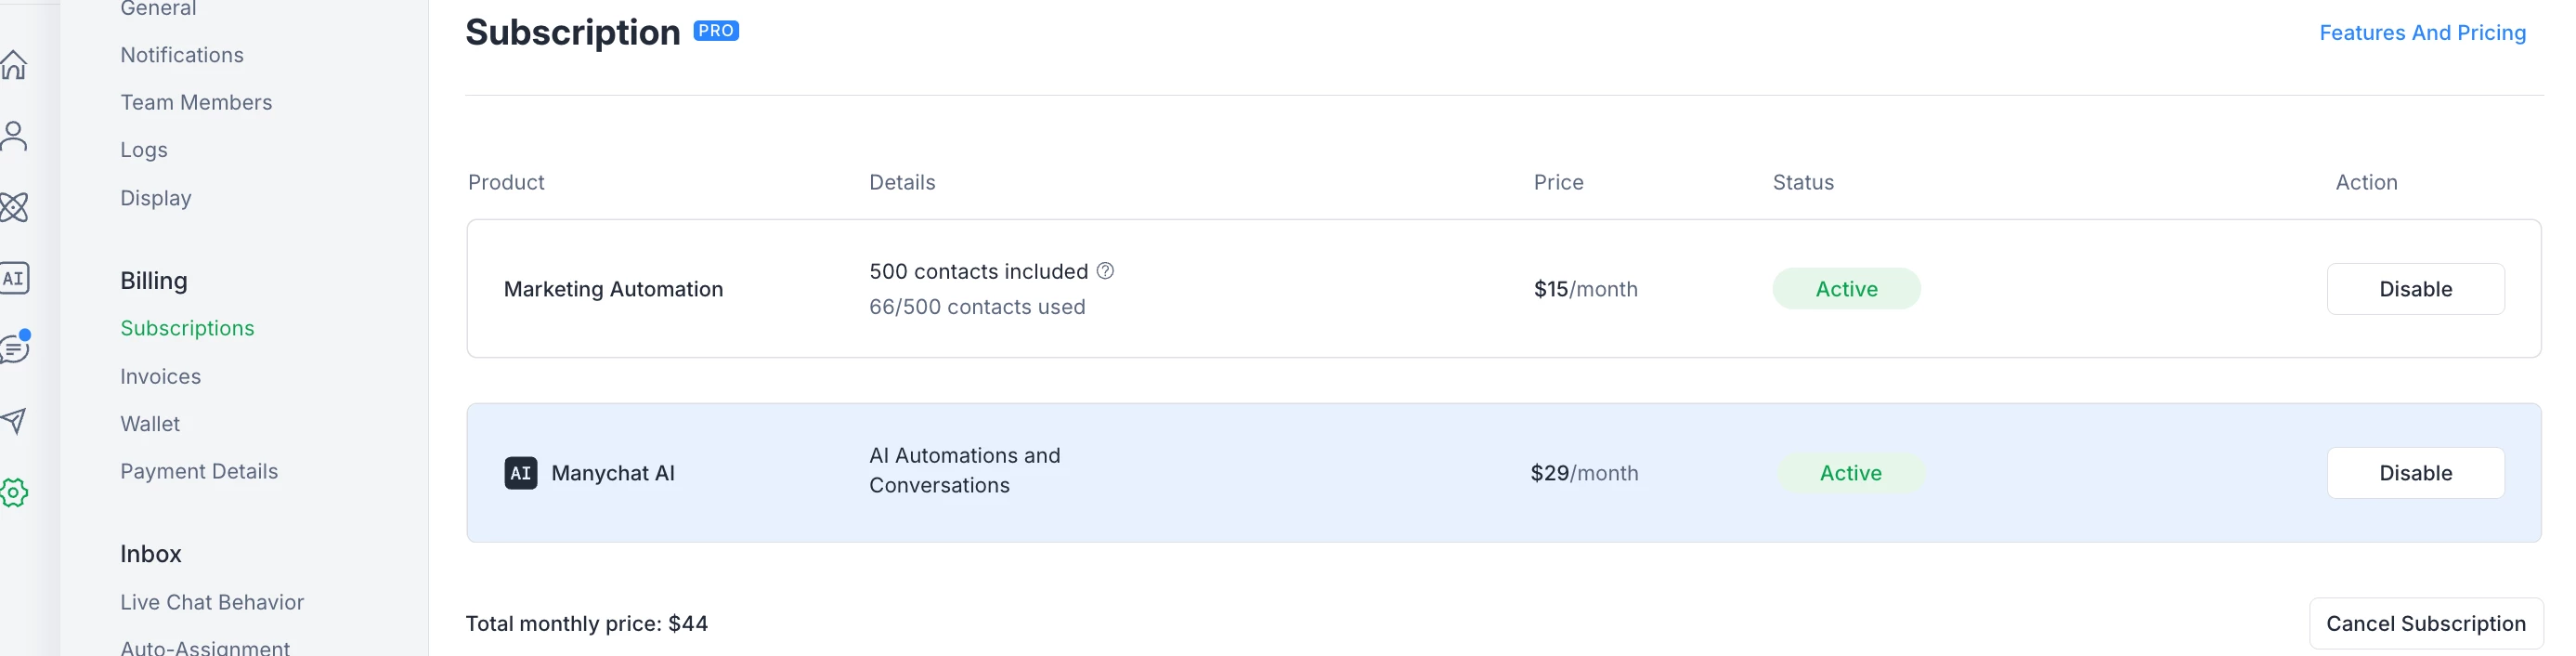
Task: Open the AI icon in left rail
Action: point(14,278)
